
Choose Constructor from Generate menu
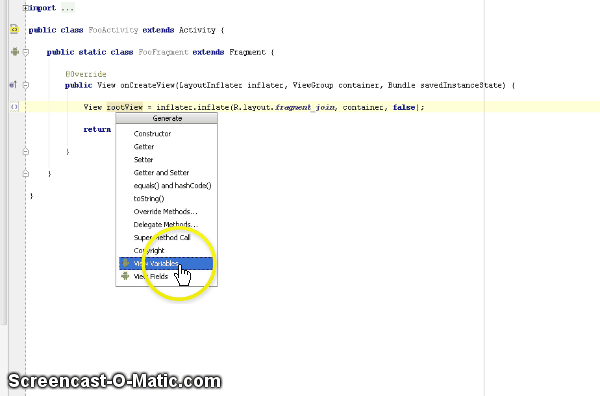(152, 134)
